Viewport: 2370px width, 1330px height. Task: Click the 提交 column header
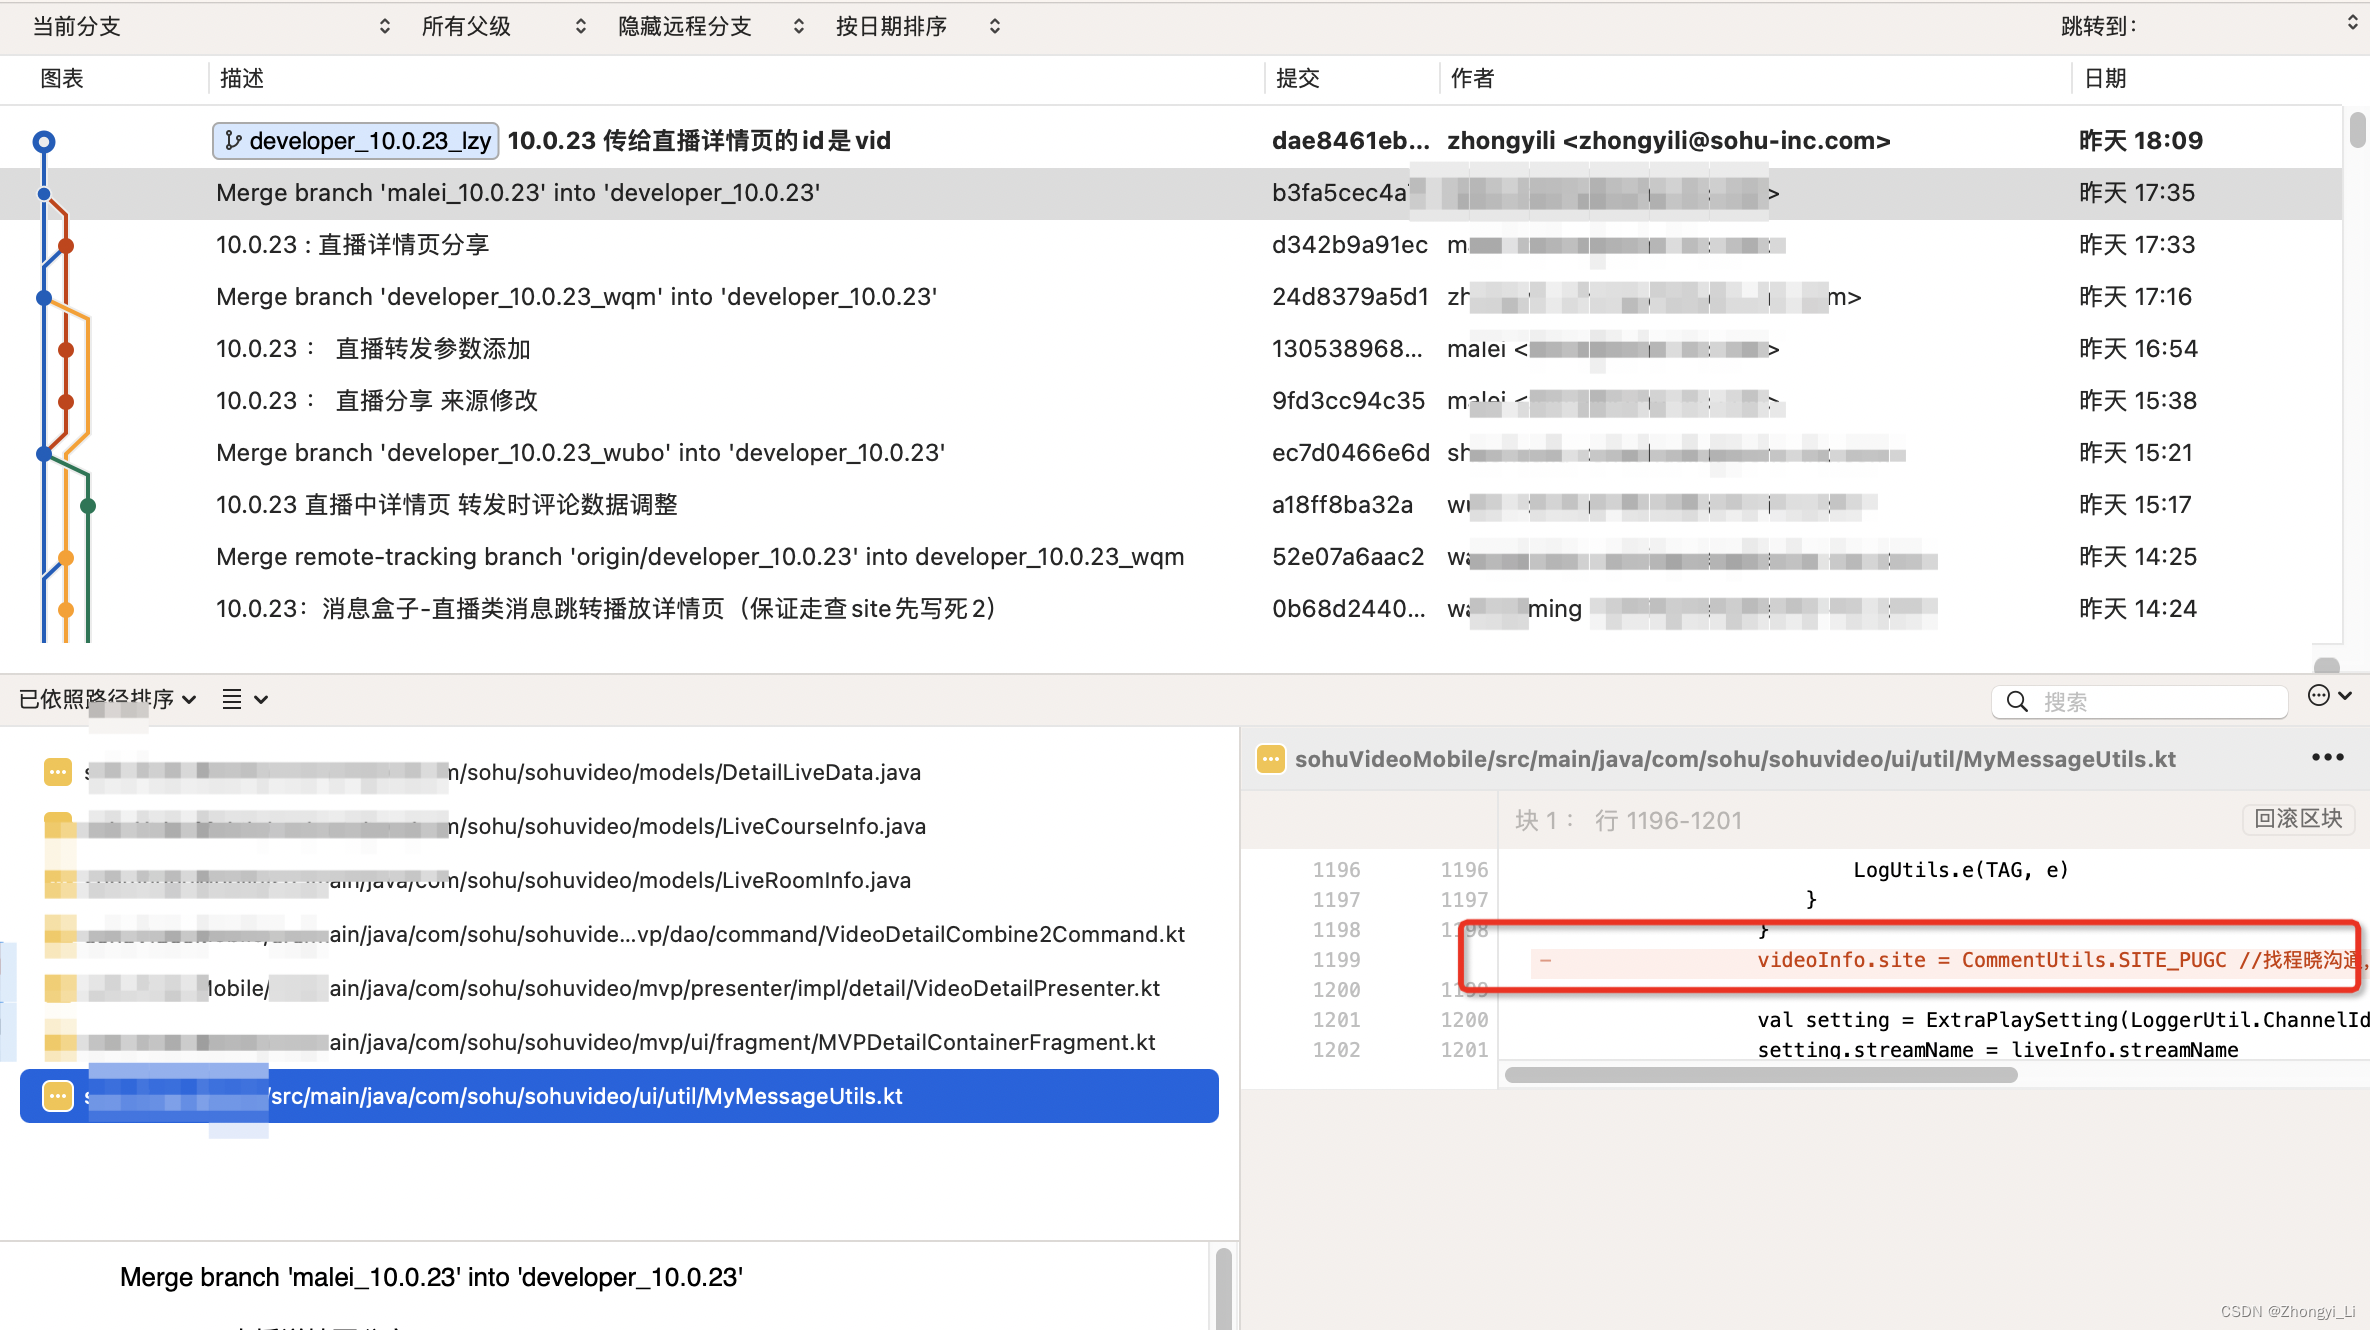point(1298,78)
